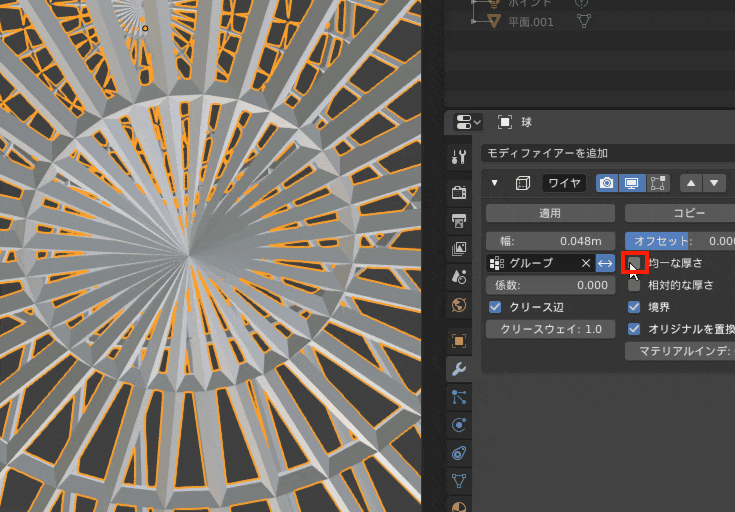The width and height of the screenshot is (735, 512).
Task: Open the View Layer properties tab
Action: [x=459, y=248]
